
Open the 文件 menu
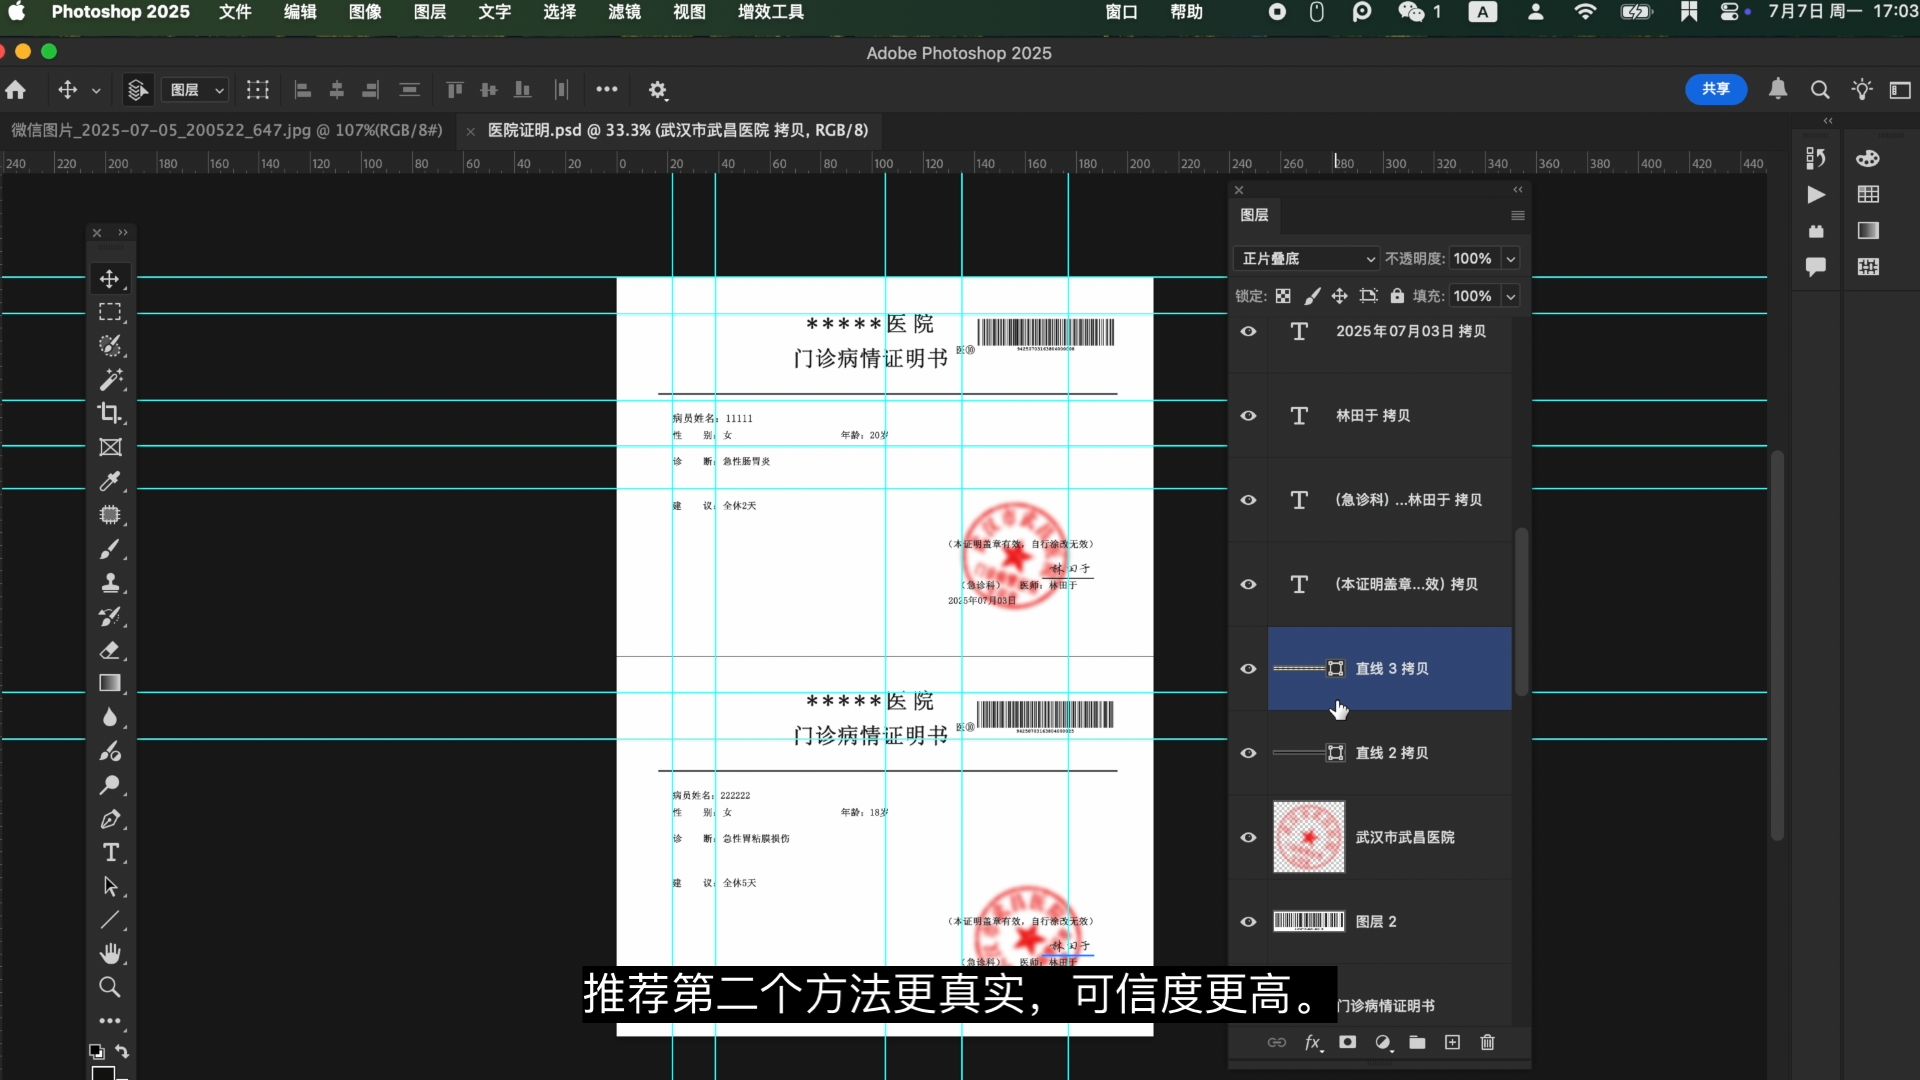pos(235,12)
